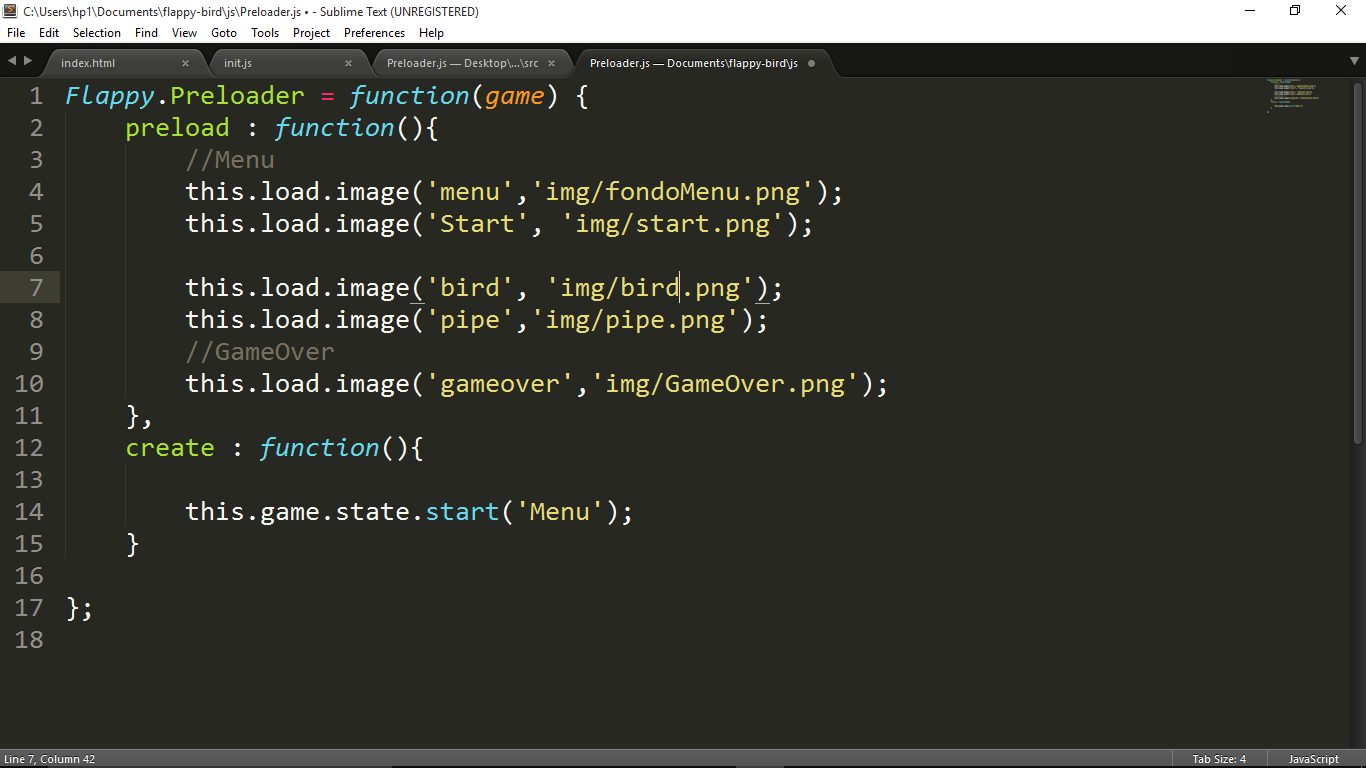Open the Edit menu

pos(49,33)
